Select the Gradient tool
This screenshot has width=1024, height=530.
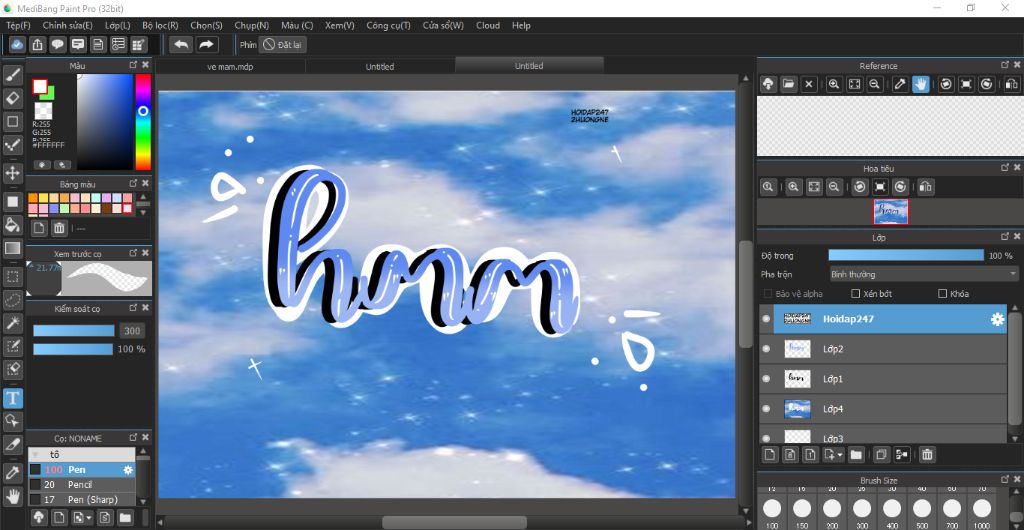tap(12, 248)
